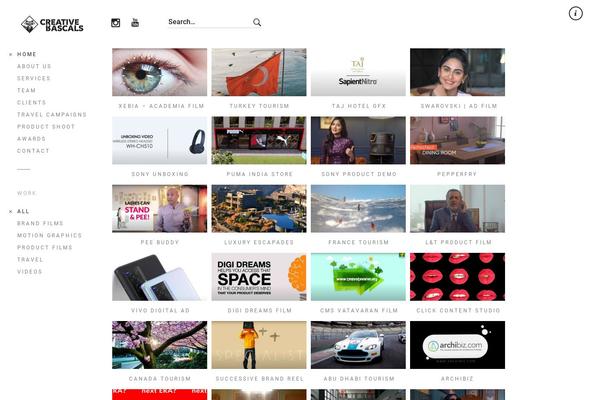Open the Services menu item
This screenshot has width=600, height=400.
(34, 78)
